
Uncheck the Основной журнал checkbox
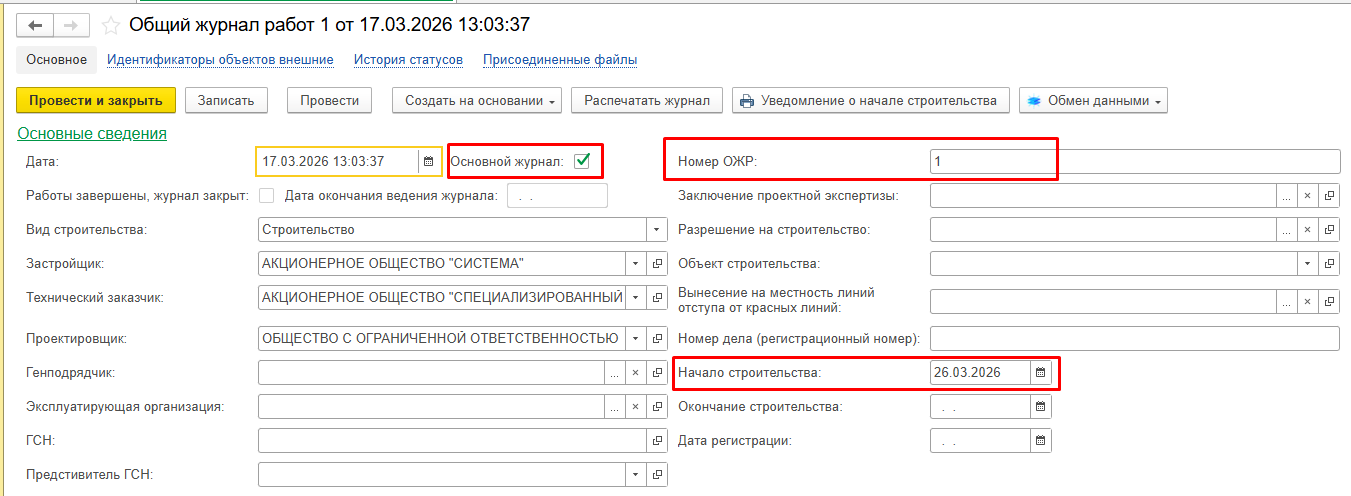582,161
